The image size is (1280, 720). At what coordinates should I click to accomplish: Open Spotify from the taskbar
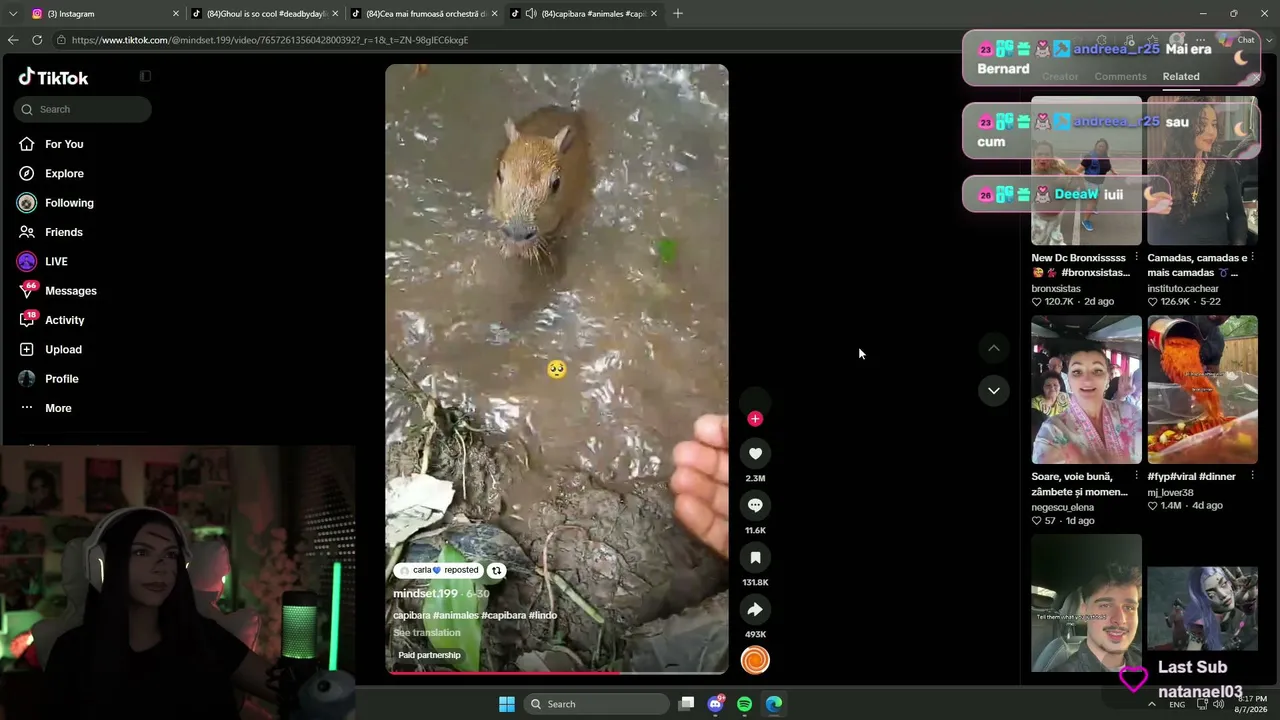click(x=744, y=704)
